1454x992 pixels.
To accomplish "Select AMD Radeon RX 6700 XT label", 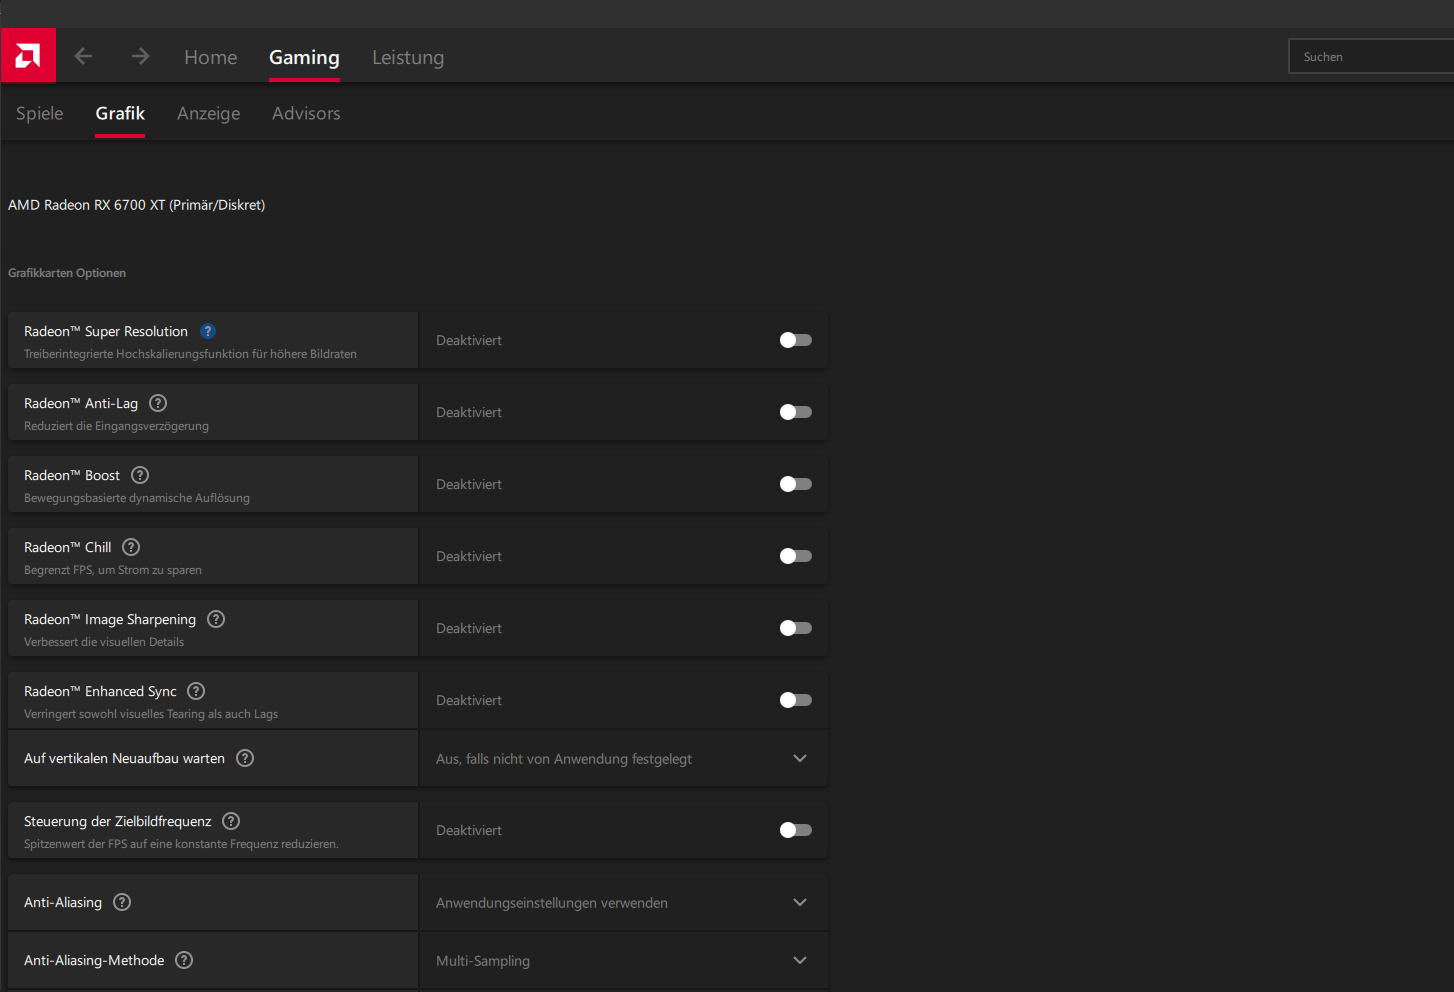I will (137, 205).
